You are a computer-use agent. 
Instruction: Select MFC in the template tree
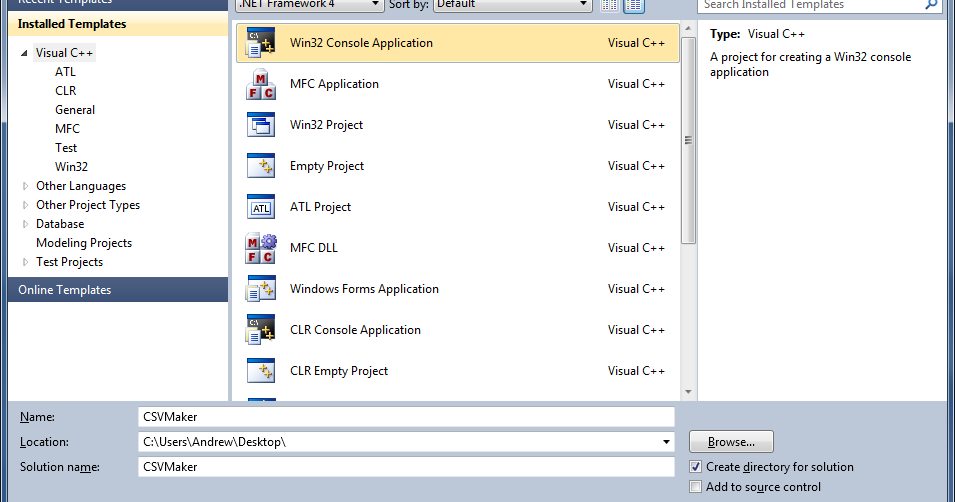[x=67, y=129]
